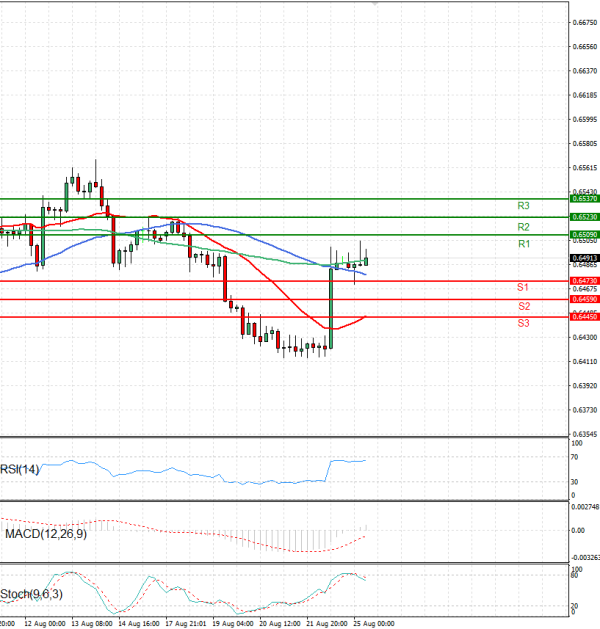Click the R3 resistance label
Image resolution: width=600 pixels, height=629 pixels.
[523, 206]
